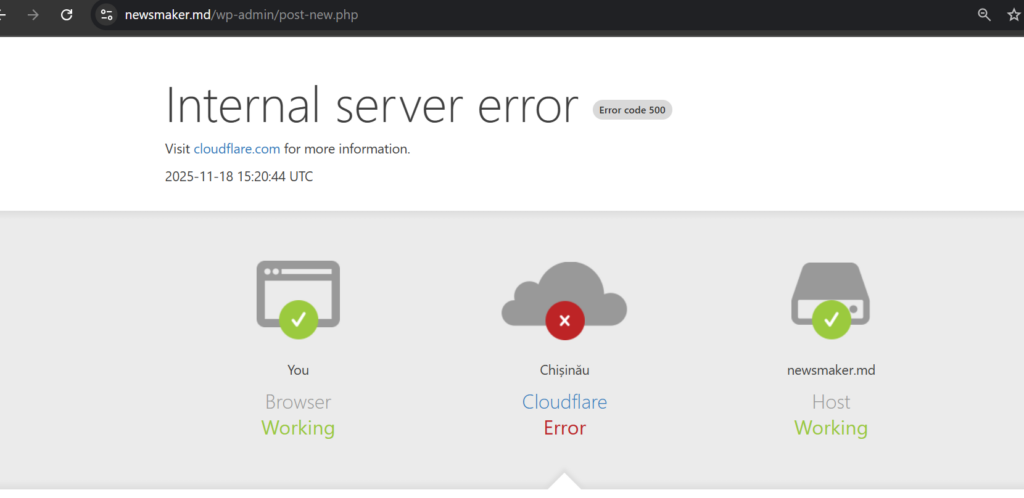
Task: Click the Working status under Host
Action: (831, 428)
